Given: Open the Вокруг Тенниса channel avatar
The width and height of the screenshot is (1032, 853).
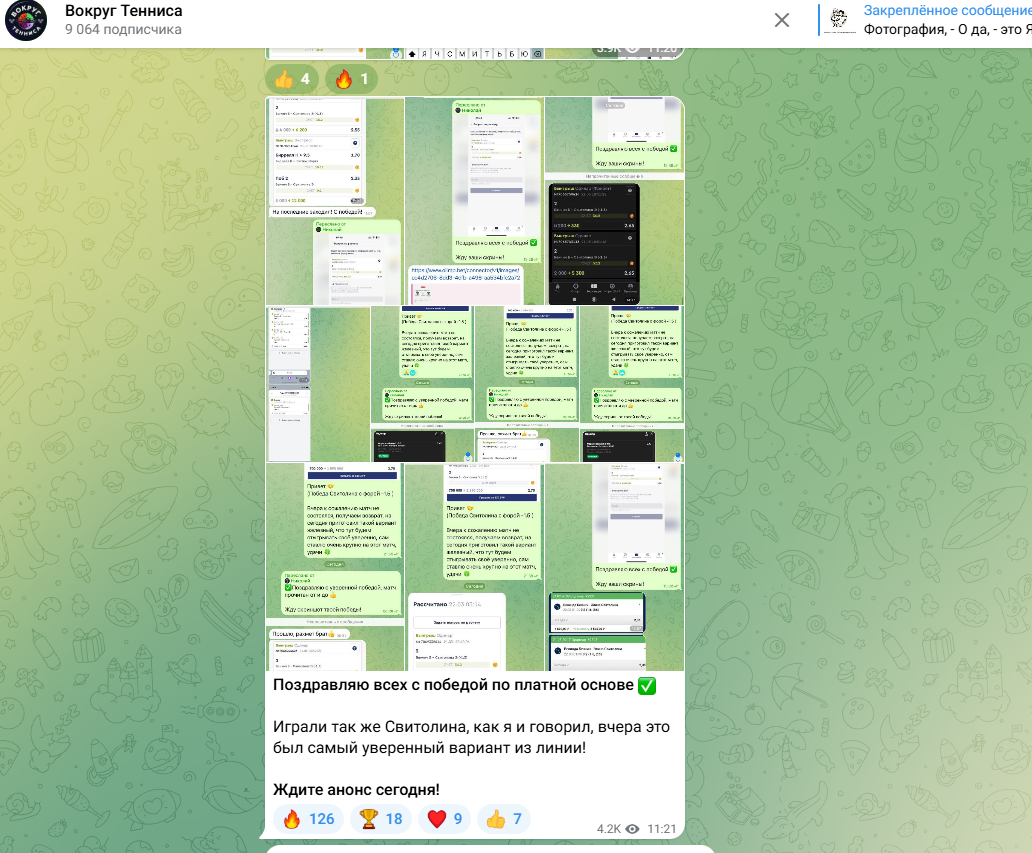Looking at the screenshot, I should (x=25, y=20).
